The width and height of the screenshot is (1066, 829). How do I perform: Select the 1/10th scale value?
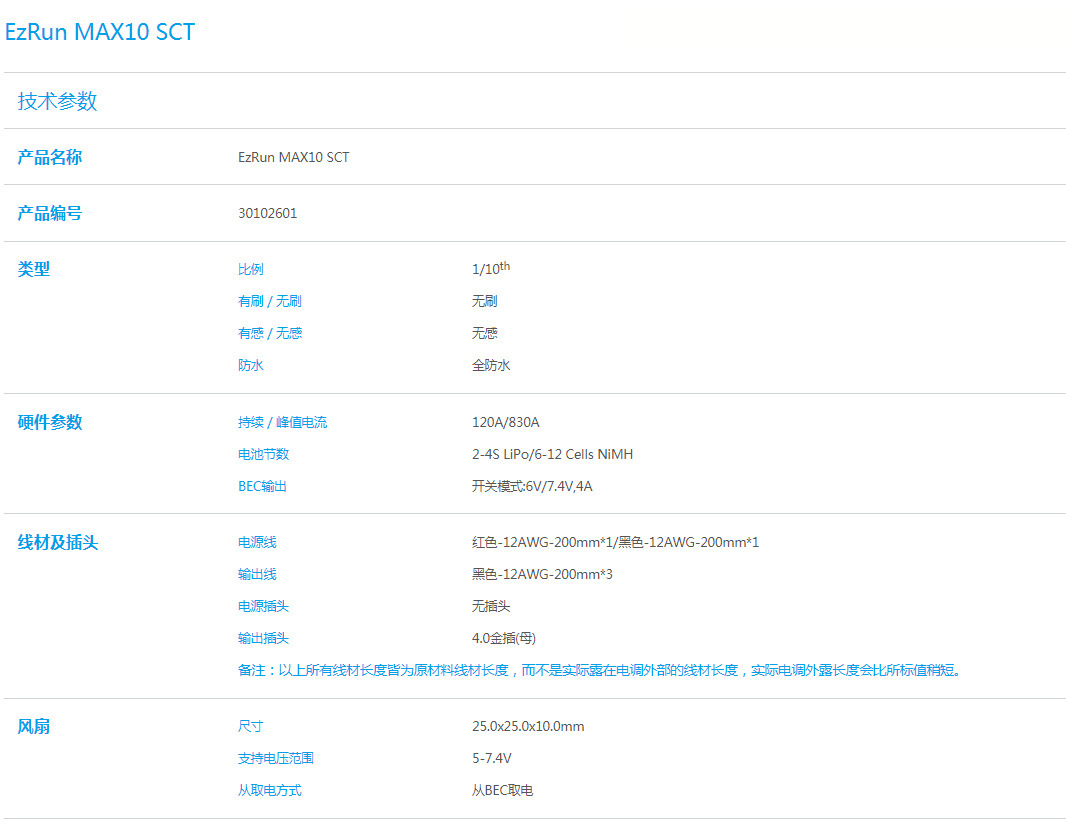coord(491,268)
